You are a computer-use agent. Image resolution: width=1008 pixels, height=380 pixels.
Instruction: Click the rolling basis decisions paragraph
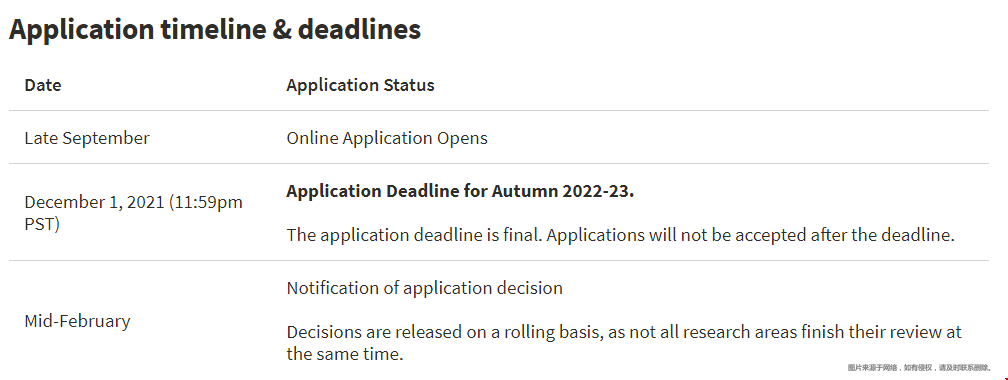[x=624, y=343]
